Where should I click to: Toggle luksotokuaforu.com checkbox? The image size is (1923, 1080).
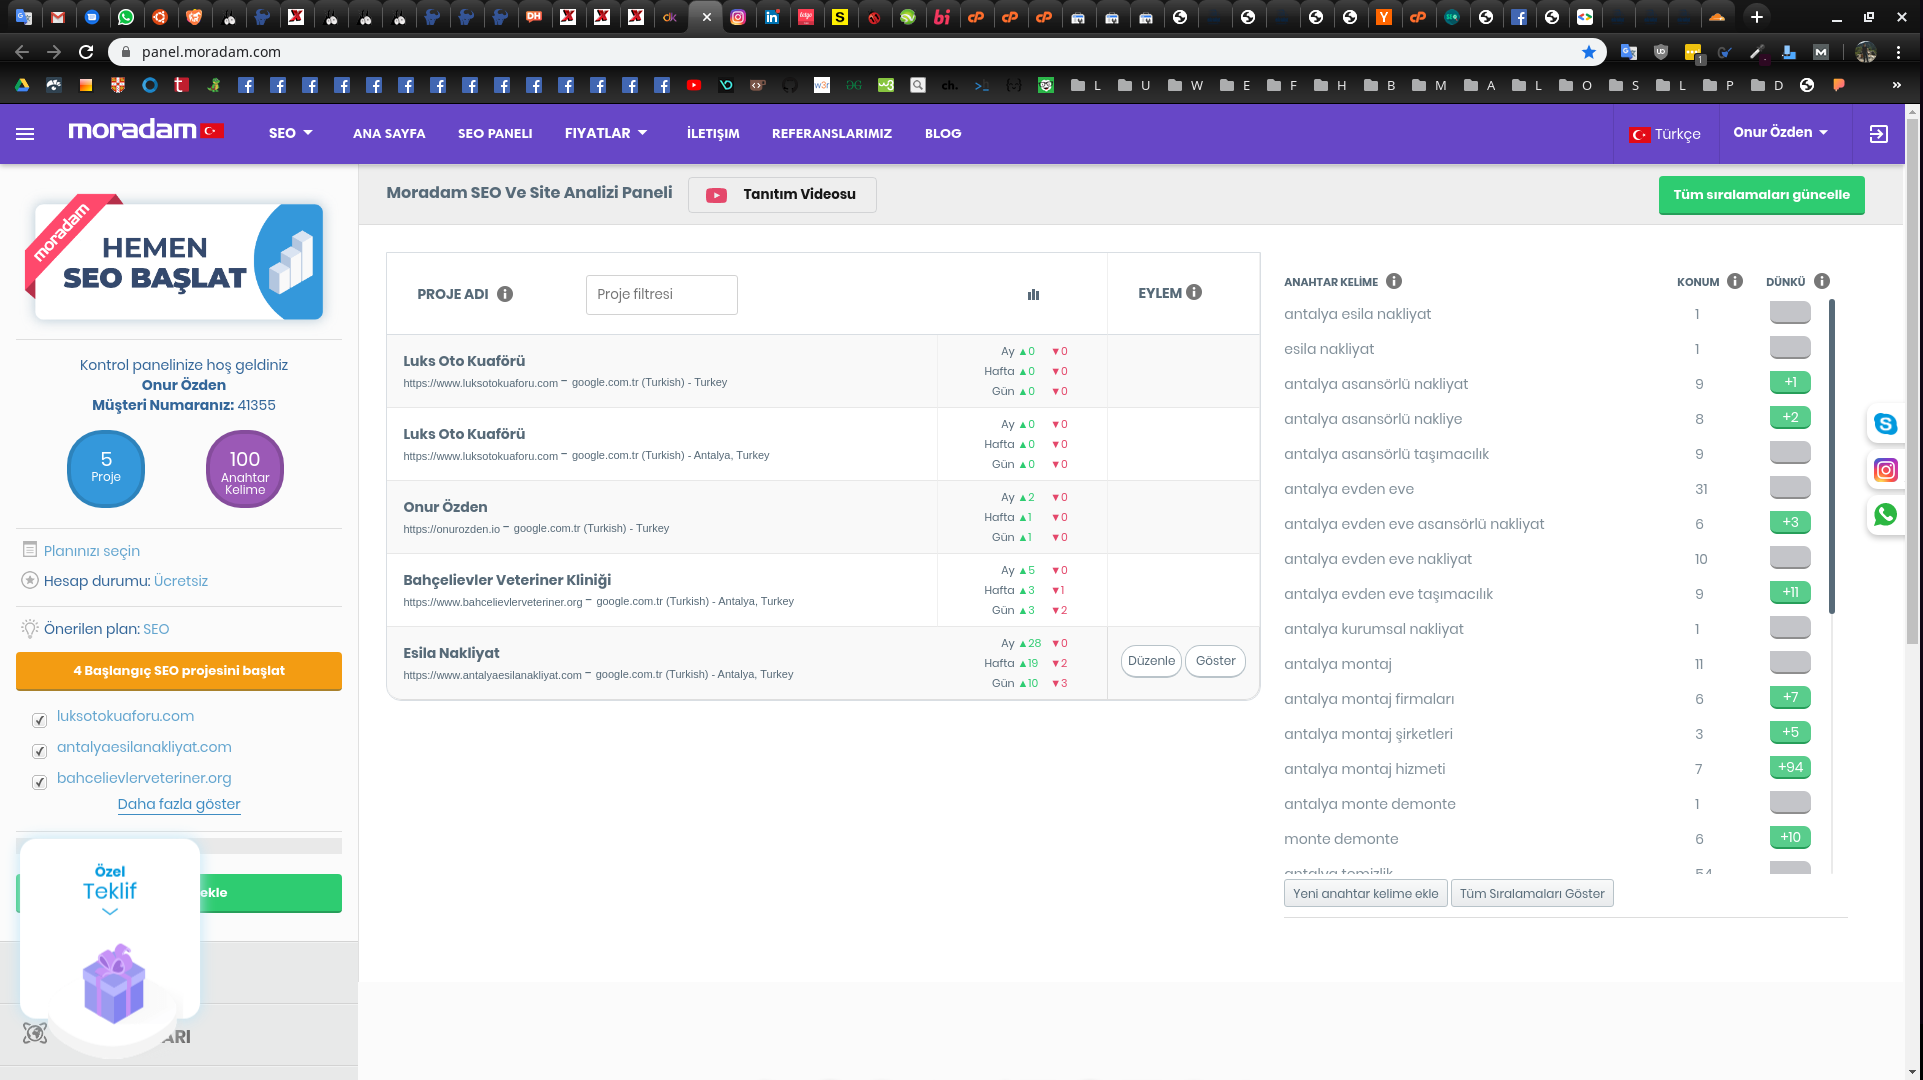(39, 720)
